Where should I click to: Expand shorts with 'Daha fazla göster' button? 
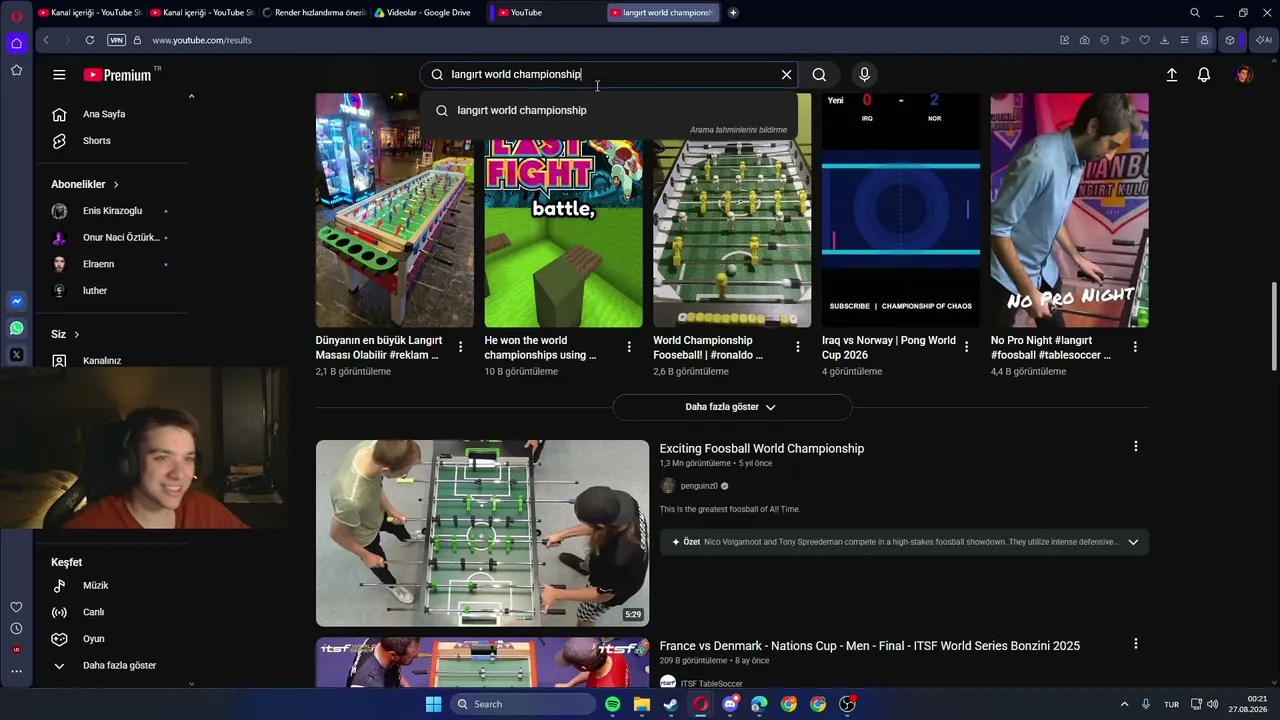(732, 407)
